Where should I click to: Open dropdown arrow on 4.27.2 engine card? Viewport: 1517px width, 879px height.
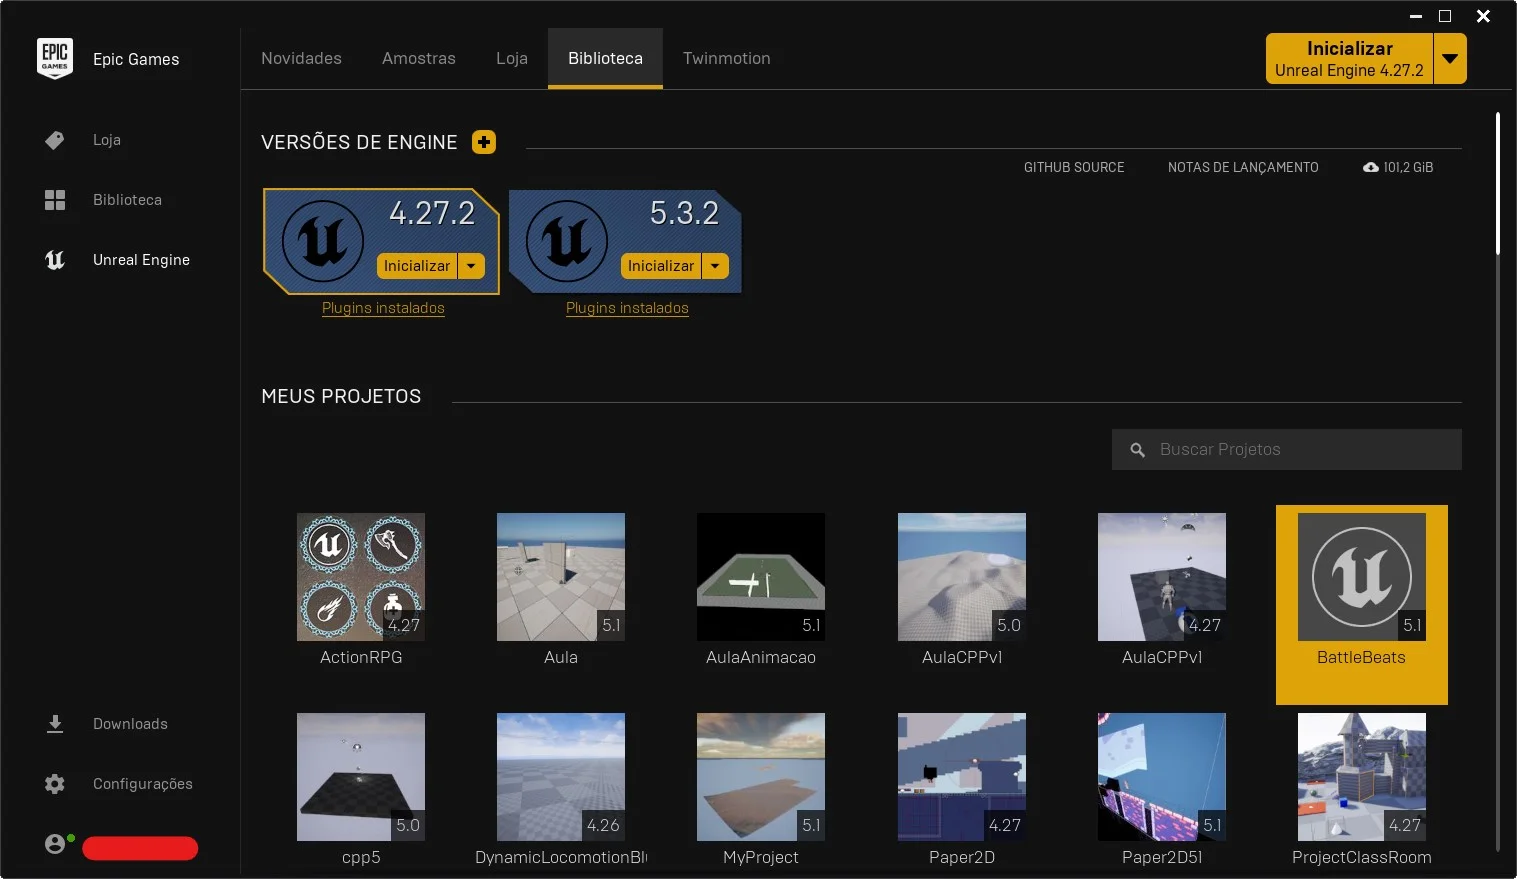[x=471, y=266]
